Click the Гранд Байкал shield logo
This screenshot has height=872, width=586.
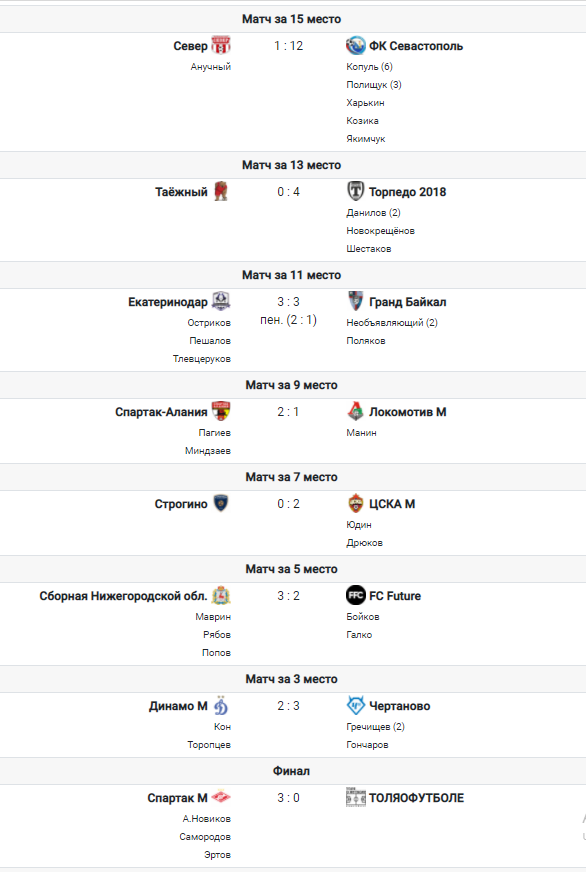pos(355,301)
